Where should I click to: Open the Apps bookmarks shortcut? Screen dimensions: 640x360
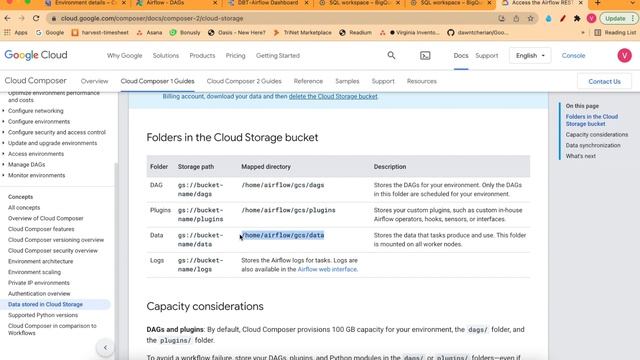(16, 33)
